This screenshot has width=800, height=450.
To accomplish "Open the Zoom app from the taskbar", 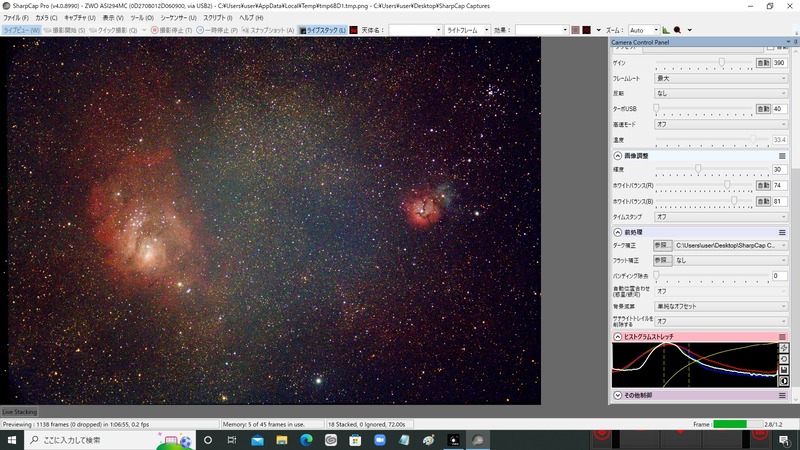I will 380,440.
